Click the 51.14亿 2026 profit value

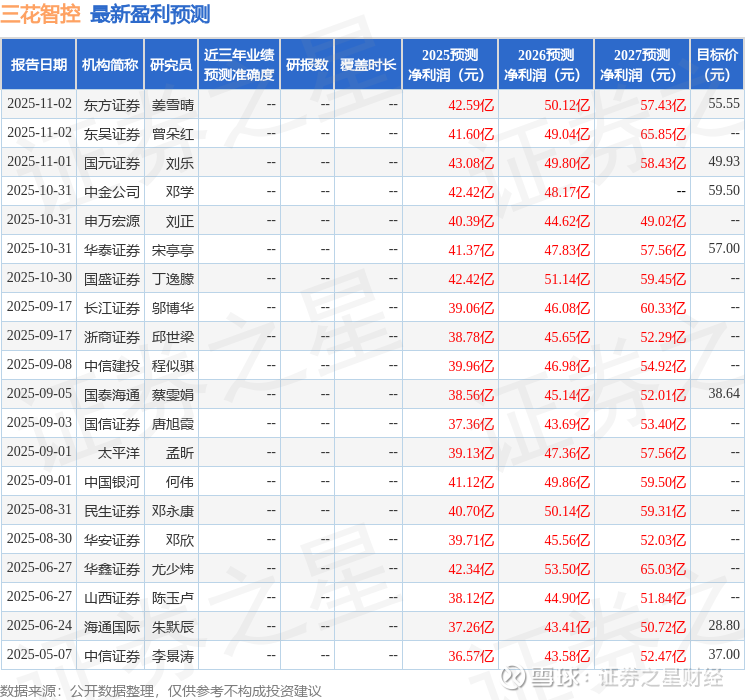pyautogui.click(x=567, y=279)
